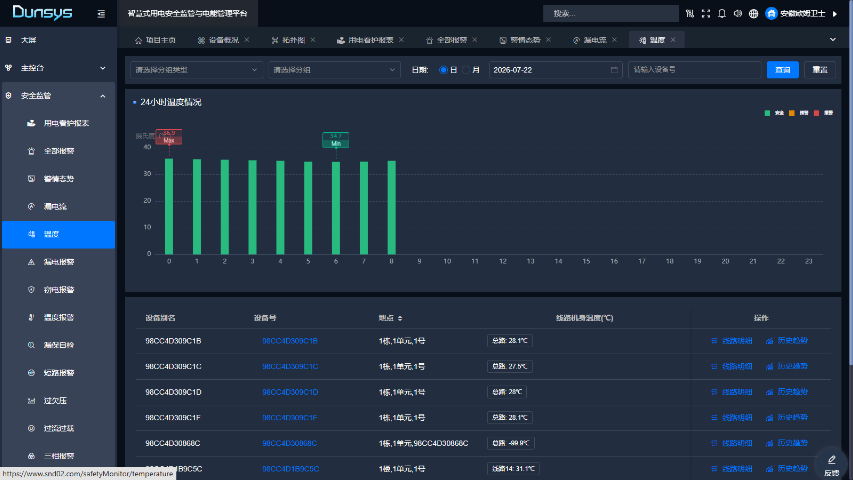
Task: Close the 漏电流 tab
Action: click(x=614, y=40)
